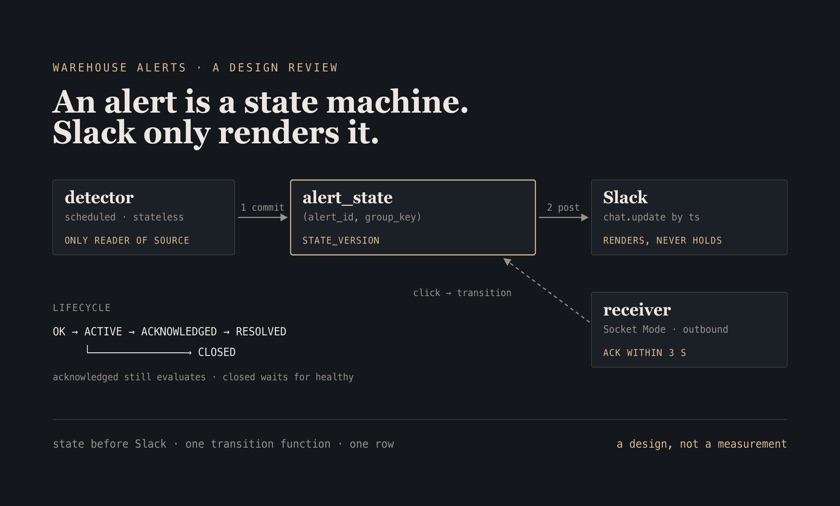
Task: Click the '1 commit' arrow label
Action: click(x=262, y=207)
